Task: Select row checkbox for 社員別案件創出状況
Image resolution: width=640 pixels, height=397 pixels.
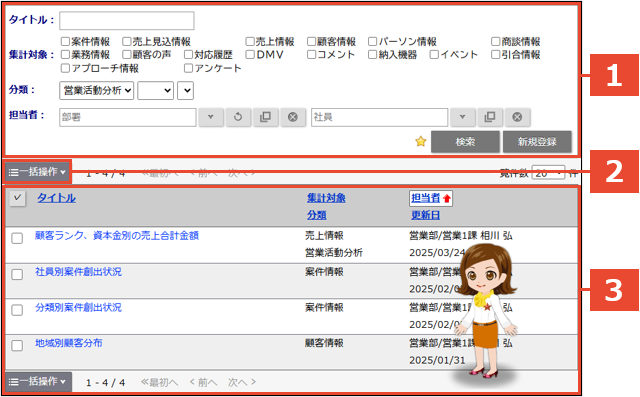Action: 17,274
